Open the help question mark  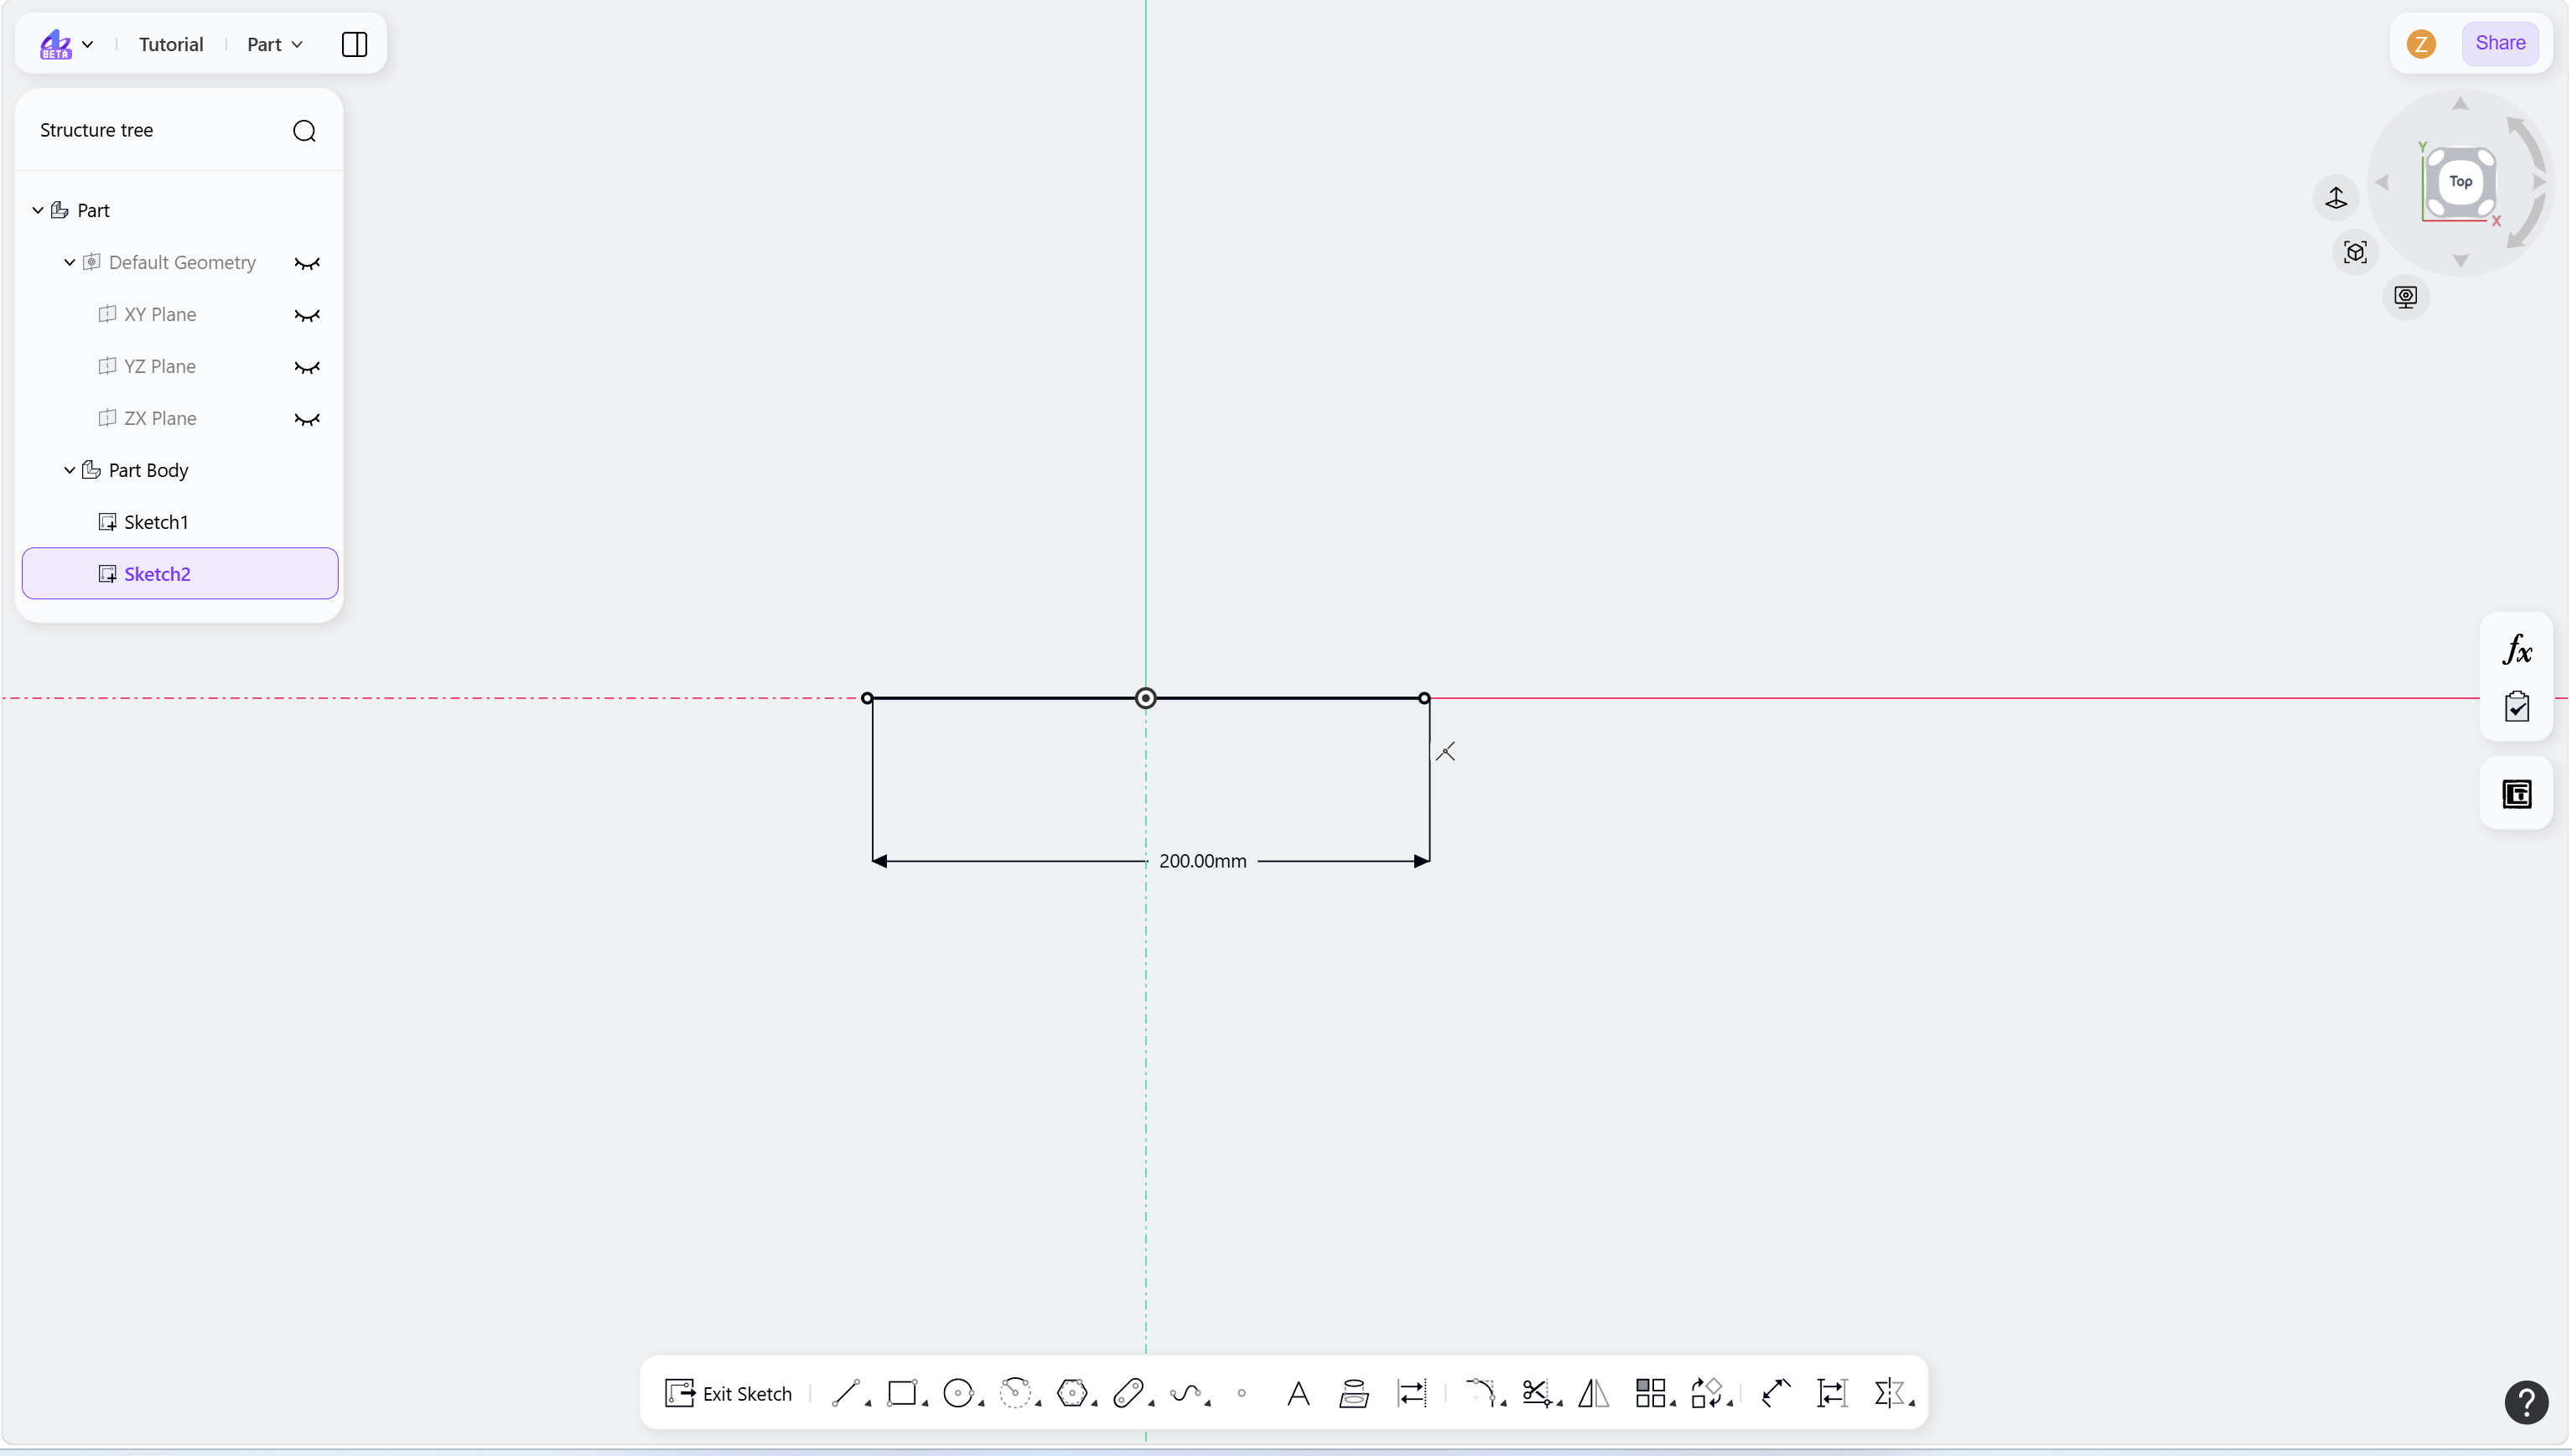[2526, 1402]
